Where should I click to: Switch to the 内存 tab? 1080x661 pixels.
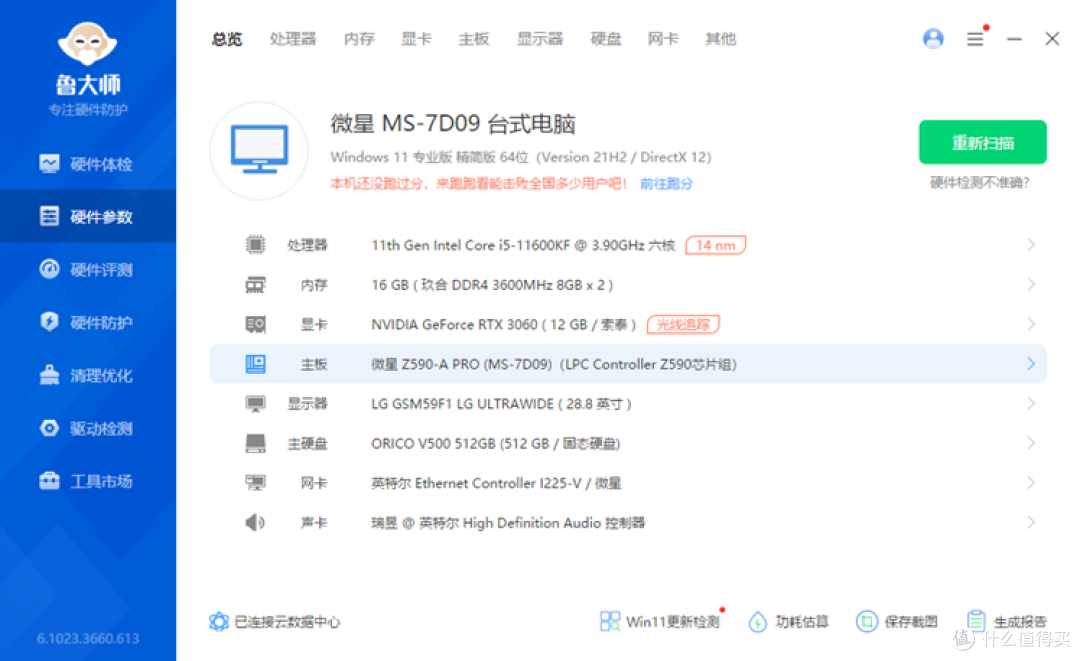(x=359, y=39)
